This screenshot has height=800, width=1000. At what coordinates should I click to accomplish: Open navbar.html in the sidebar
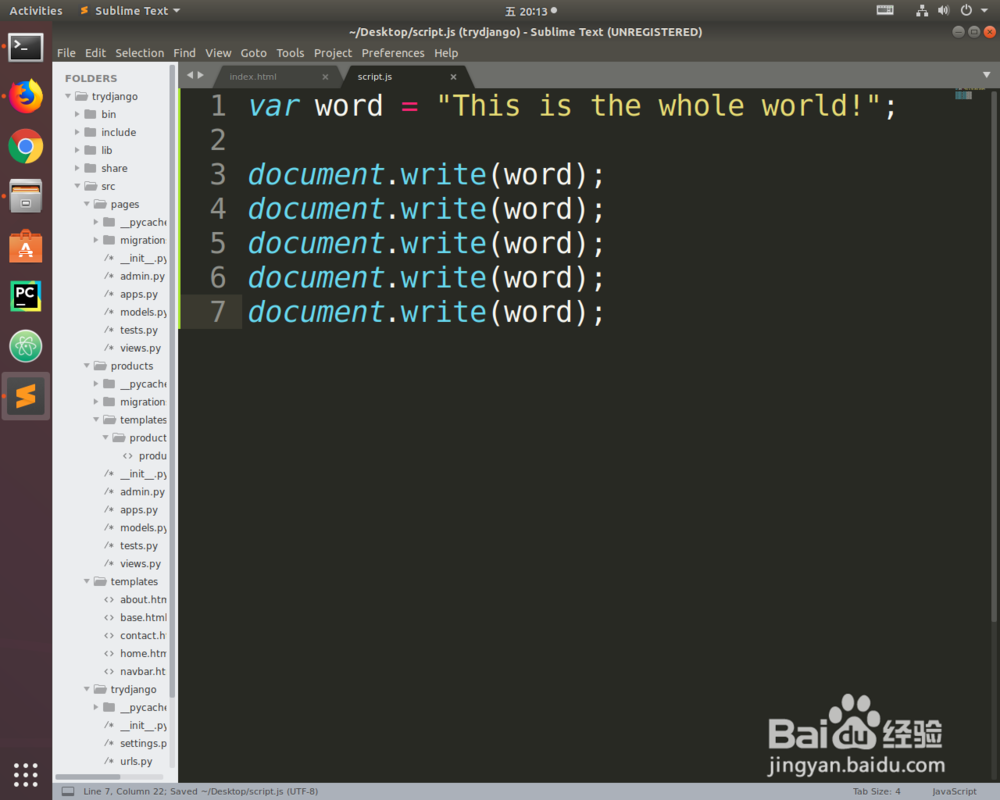click(x=143, y=671)
